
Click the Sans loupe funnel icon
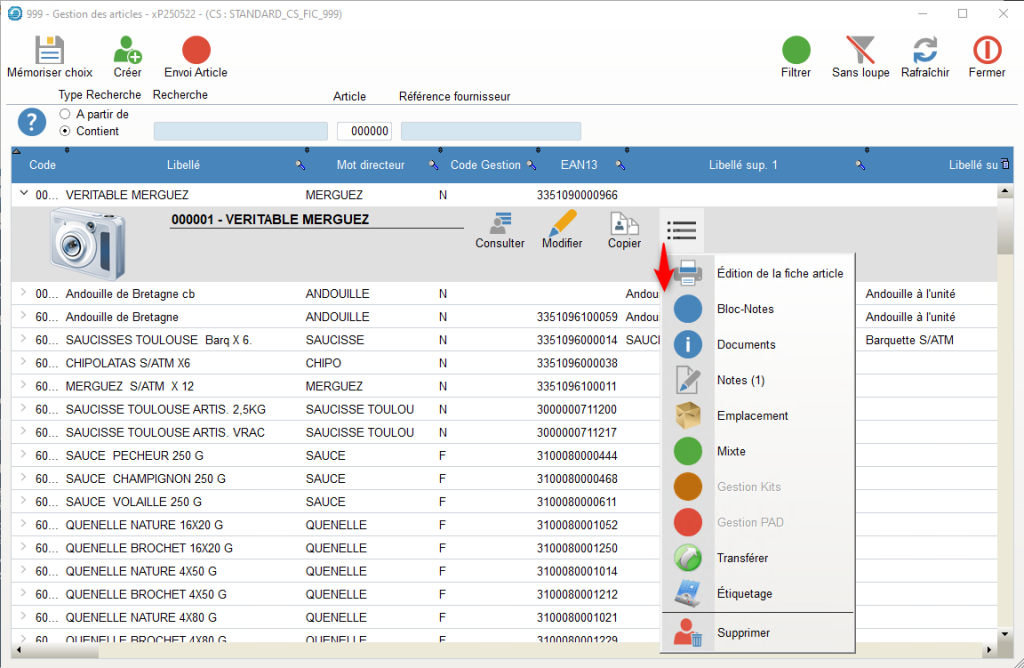coord(860,51)
